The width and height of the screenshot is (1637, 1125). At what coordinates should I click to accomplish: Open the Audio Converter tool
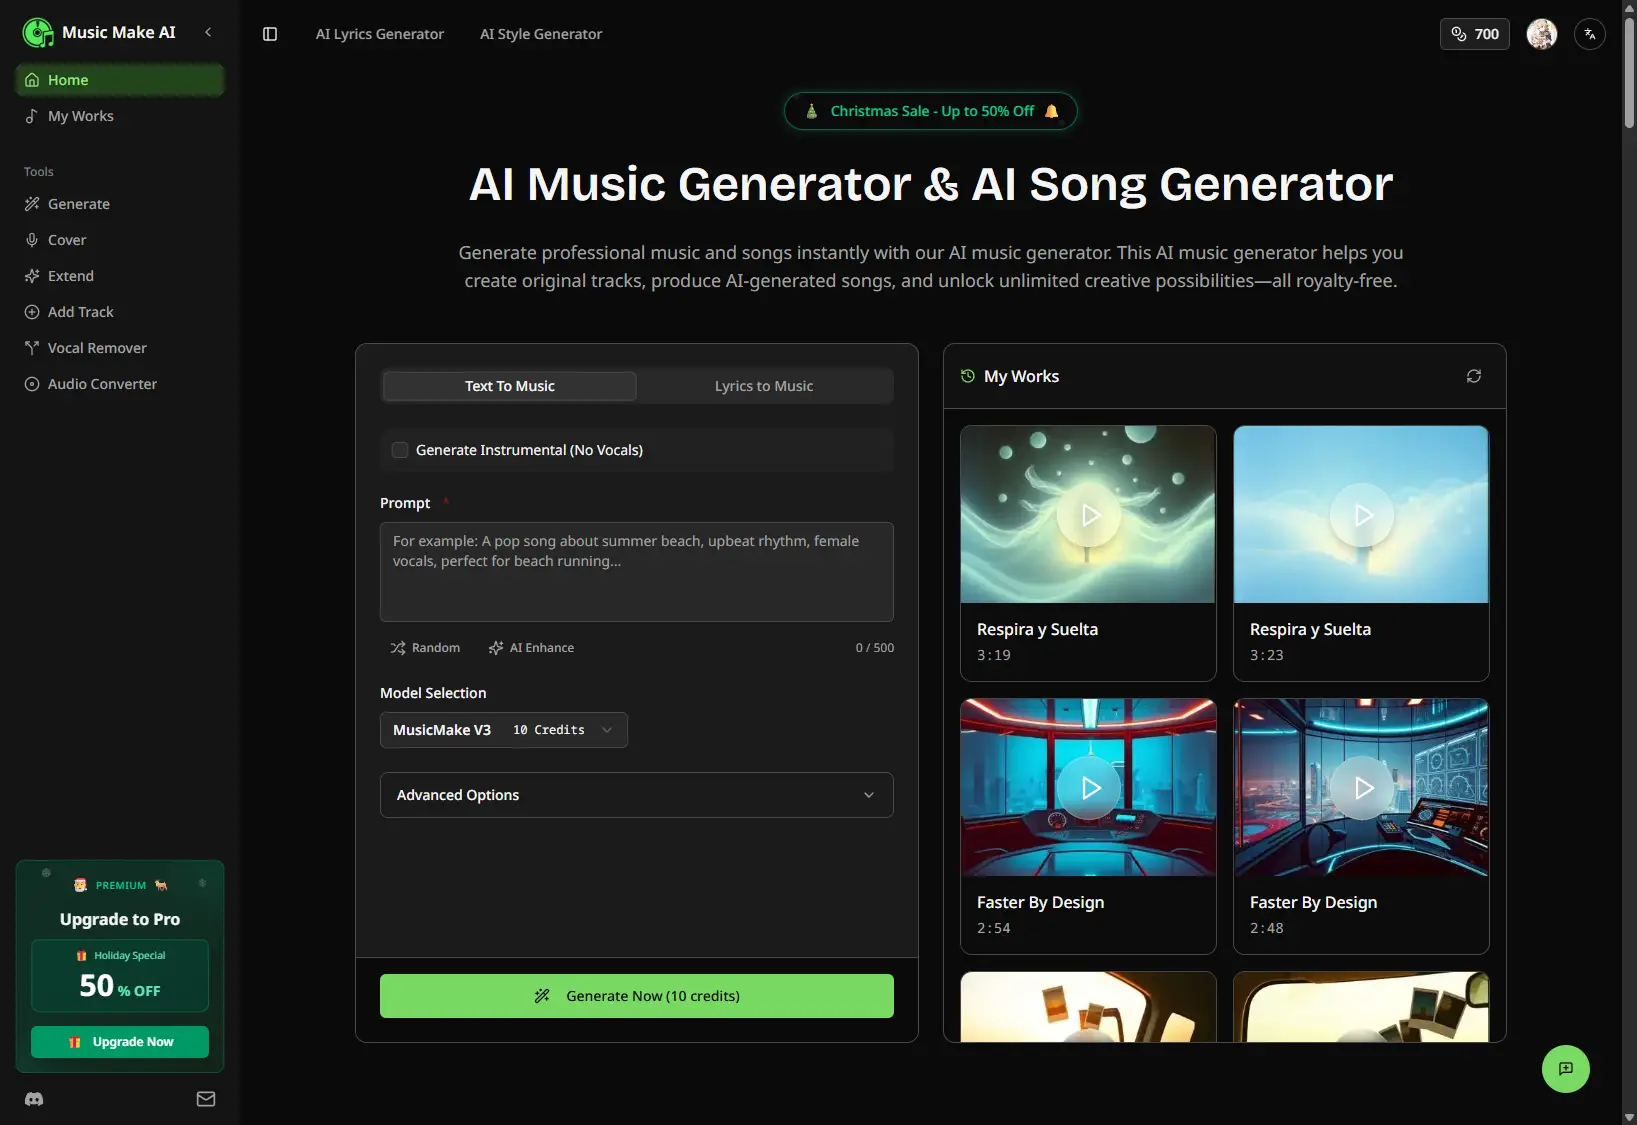pos(101,383)
